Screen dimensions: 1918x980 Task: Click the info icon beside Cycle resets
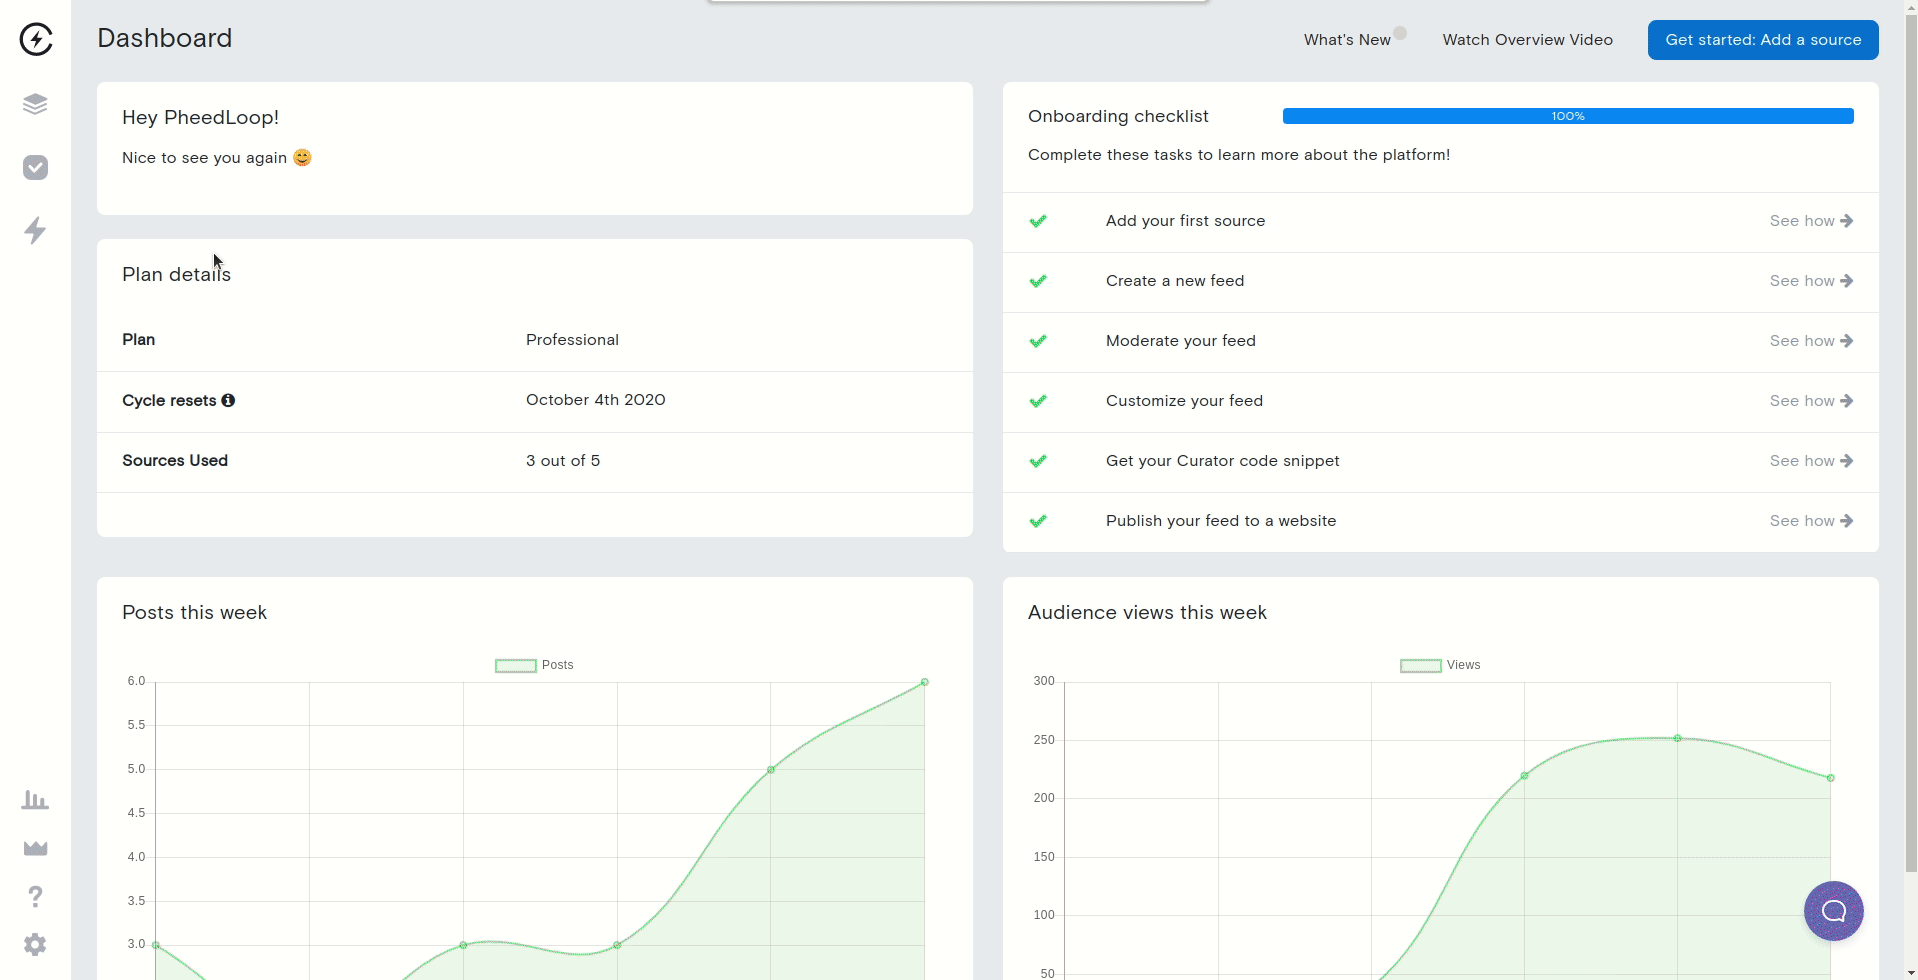pyautogui.click(x=228, y=400)
